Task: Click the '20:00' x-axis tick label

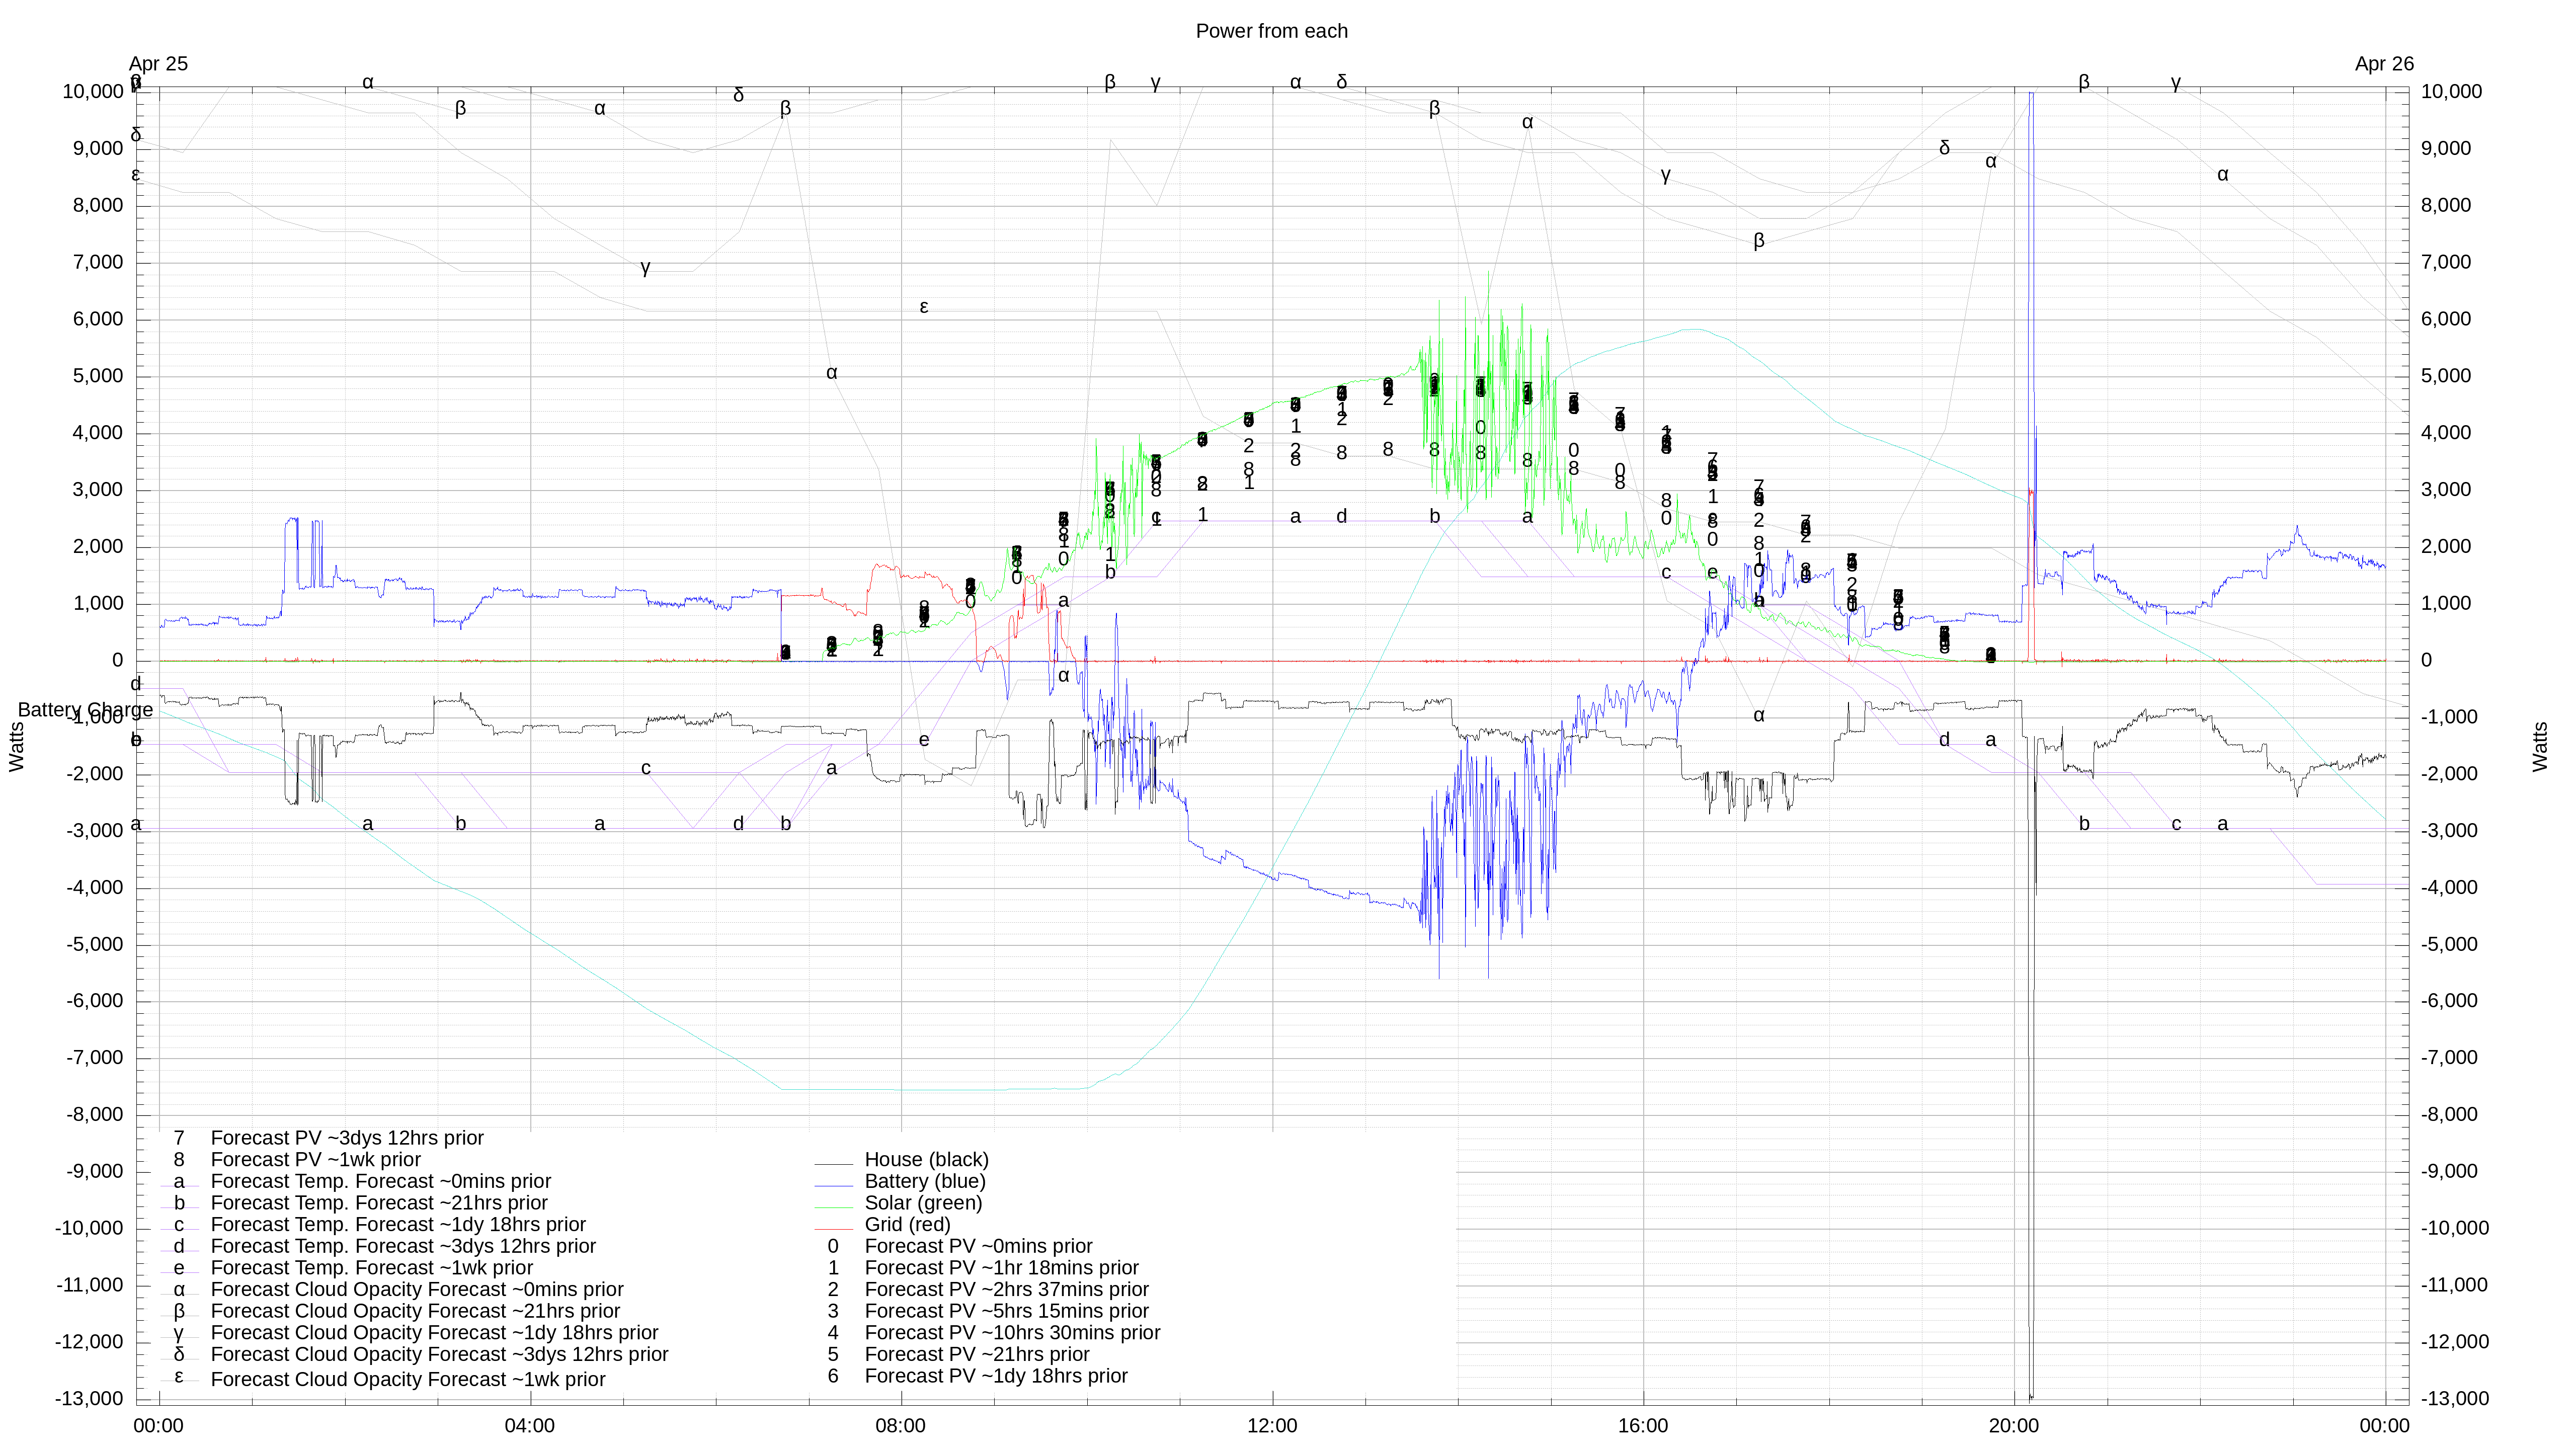Action: point(2014,1426)
